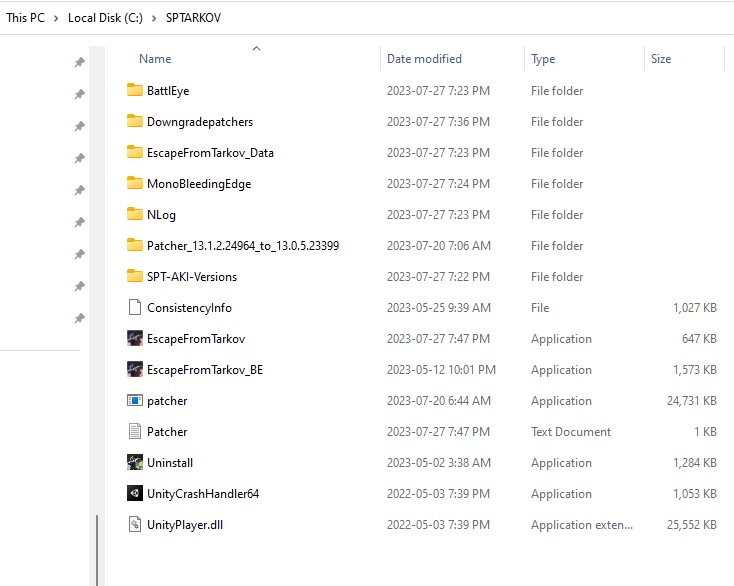Image resolution: width=734 pixels, height=586 pixels.
Task: Click the EscapeFromTarkov_Data folder icon
Action: click(135, 152)
